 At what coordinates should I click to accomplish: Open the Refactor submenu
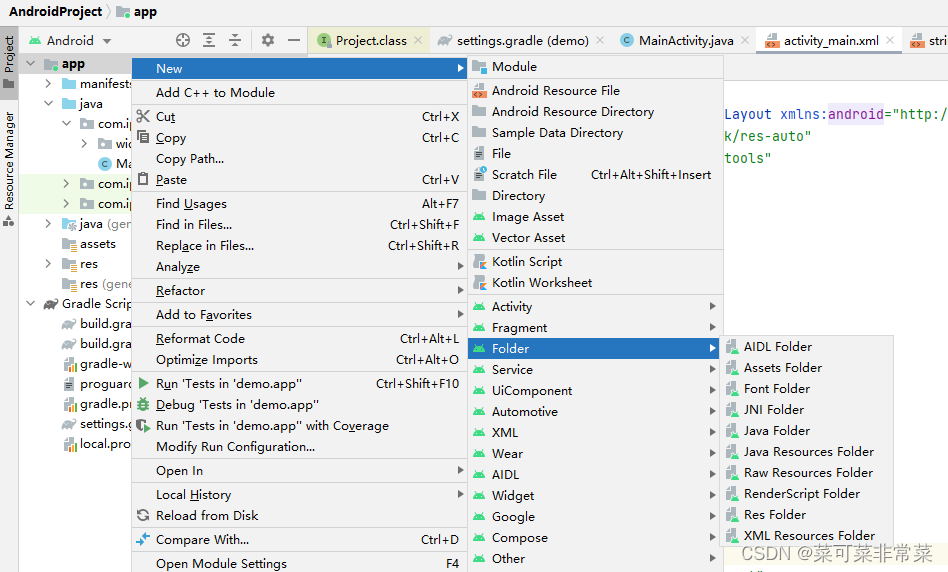coord(299,291)
